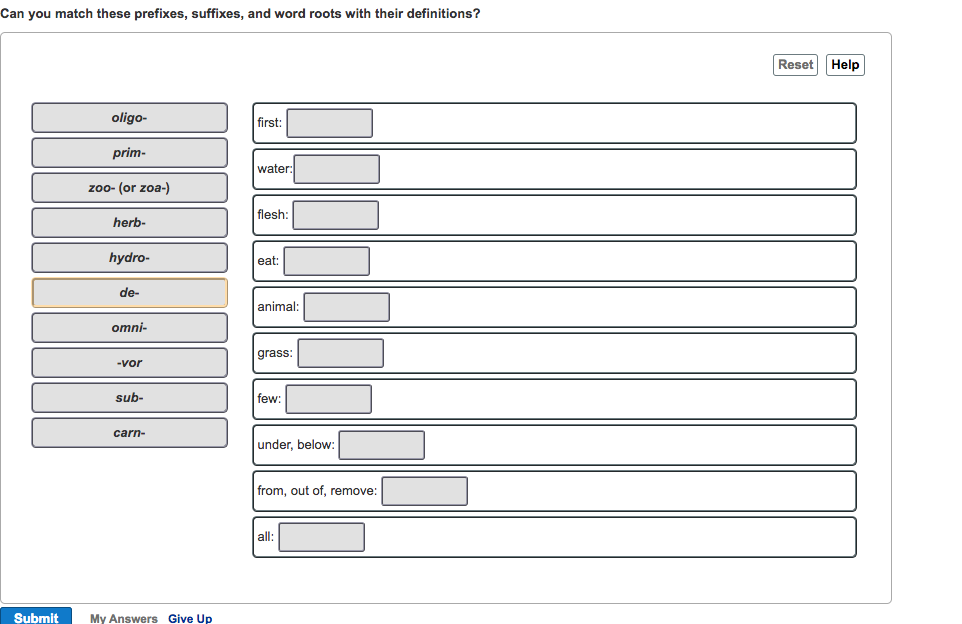
Task: Select the hydro- prefix tile
Action: point(129,257)
